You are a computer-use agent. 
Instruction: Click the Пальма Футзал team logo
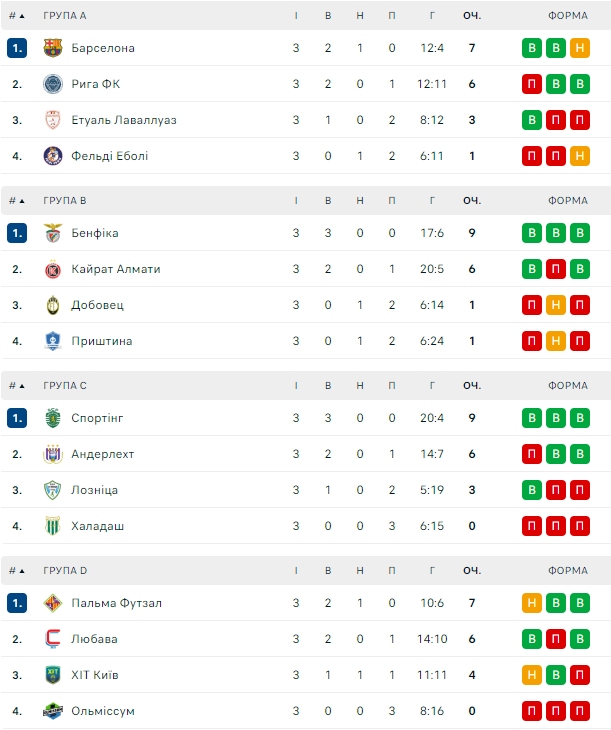click(x=53, y=603)
